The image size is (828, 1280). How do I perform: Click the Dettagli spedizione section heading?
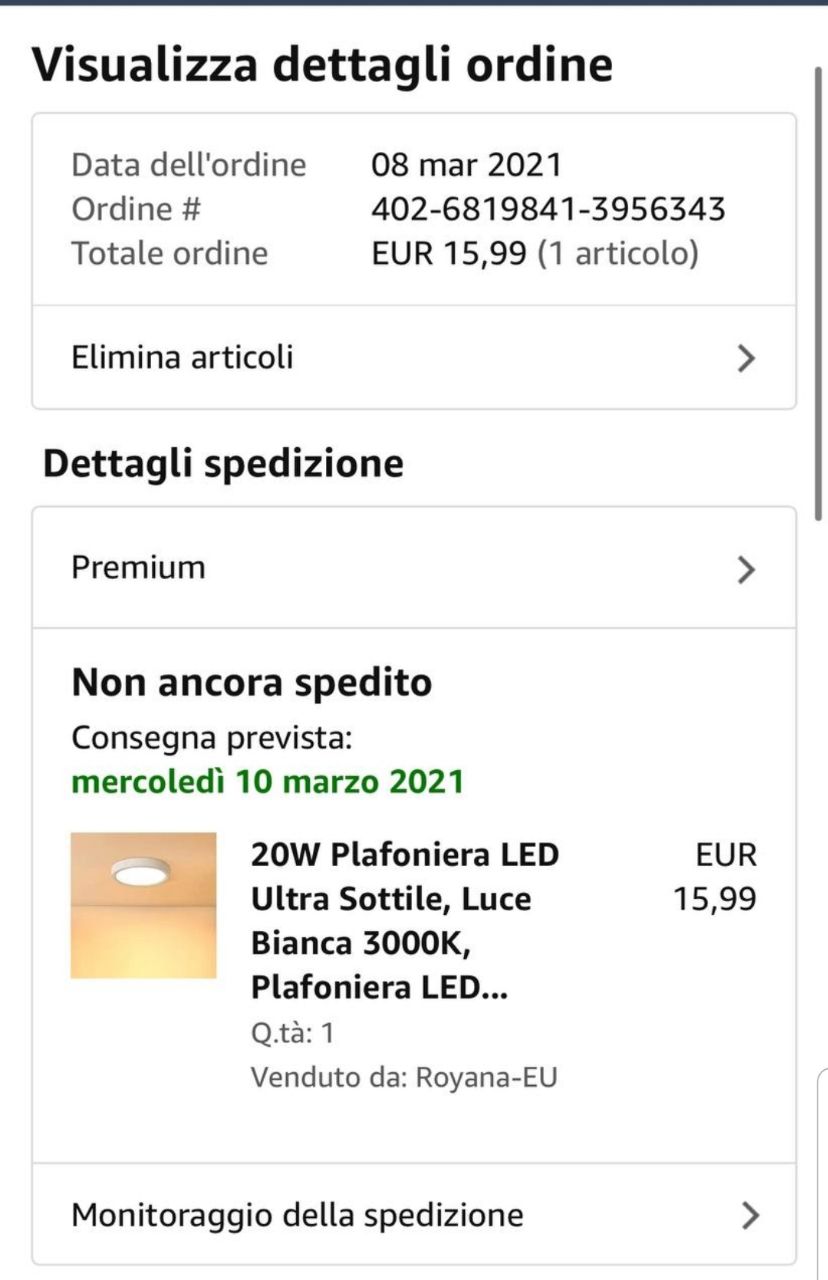click(x=223, y=463)
